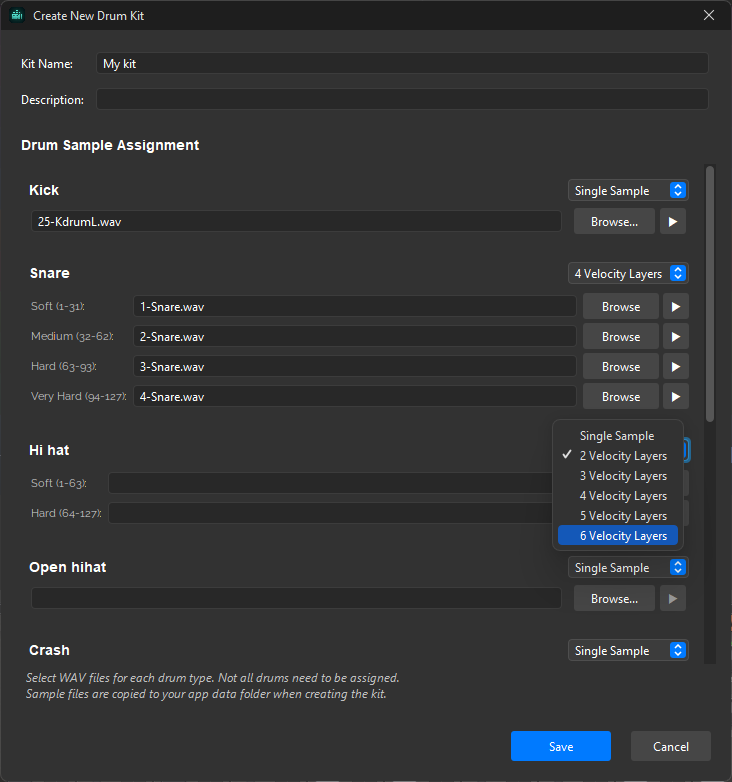Image resolution: width=732 pixels, height=782 pixels.
Task: Play the Soft snare sample
Action: 676,307
